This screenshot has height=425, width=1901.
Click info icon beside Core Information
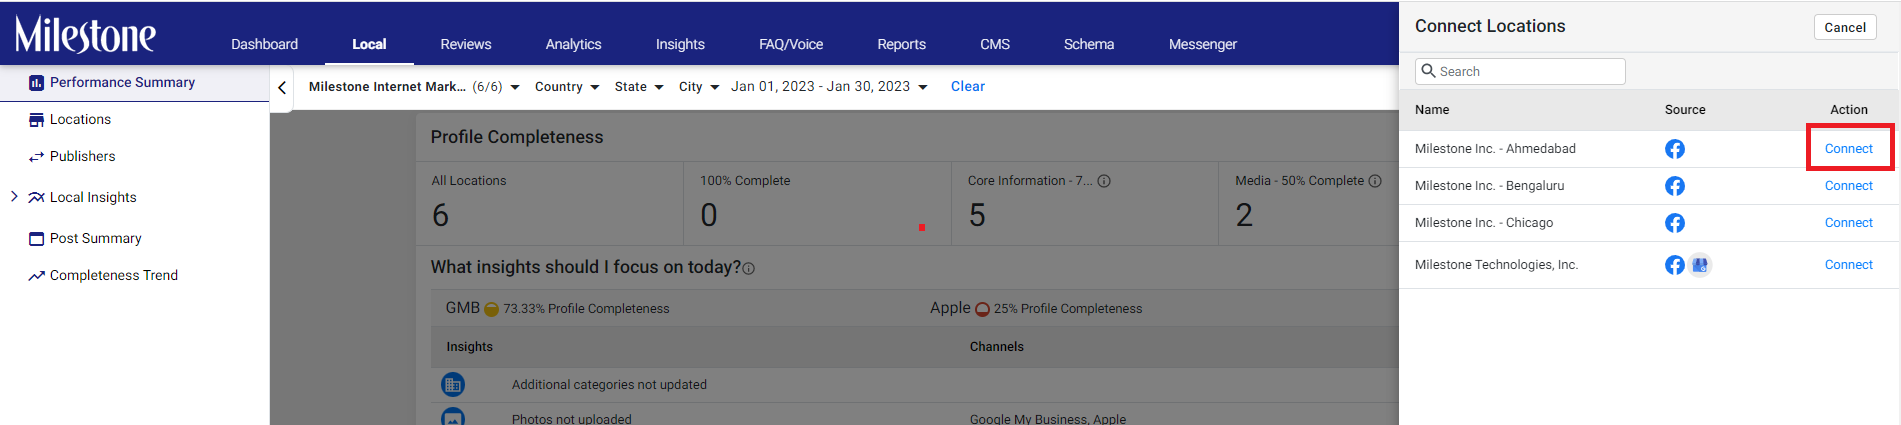pyautogui.click(x=1104, y=181)
